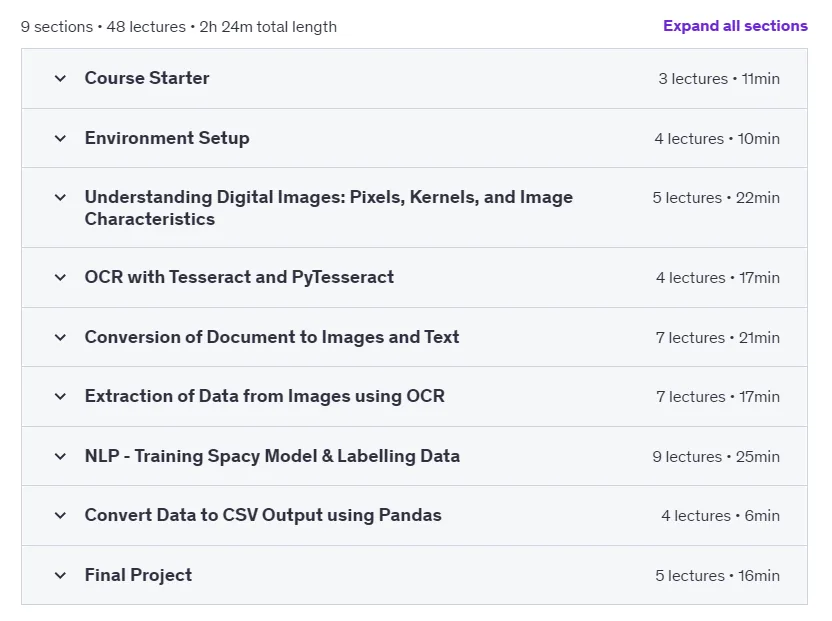Expand Convert Data to CSV Output chevron
Viewport: 832px width, 621px height.
click(60, 515)
